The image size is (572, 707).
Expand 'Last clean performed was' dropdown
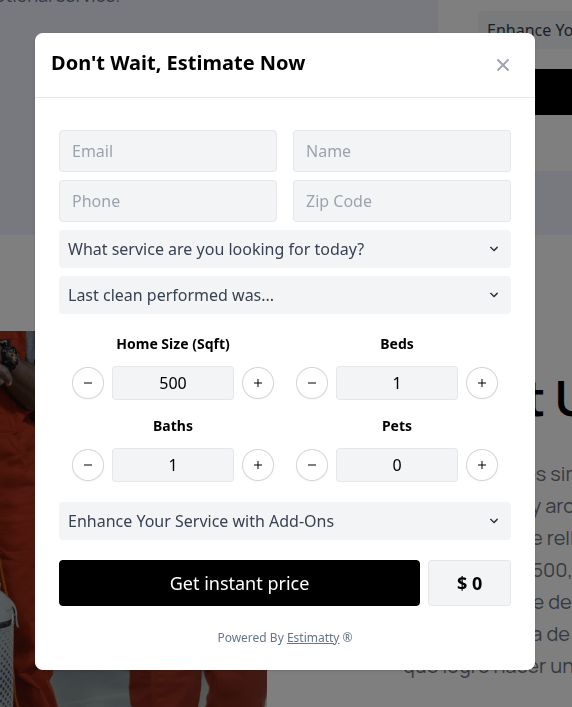(285, 295)
